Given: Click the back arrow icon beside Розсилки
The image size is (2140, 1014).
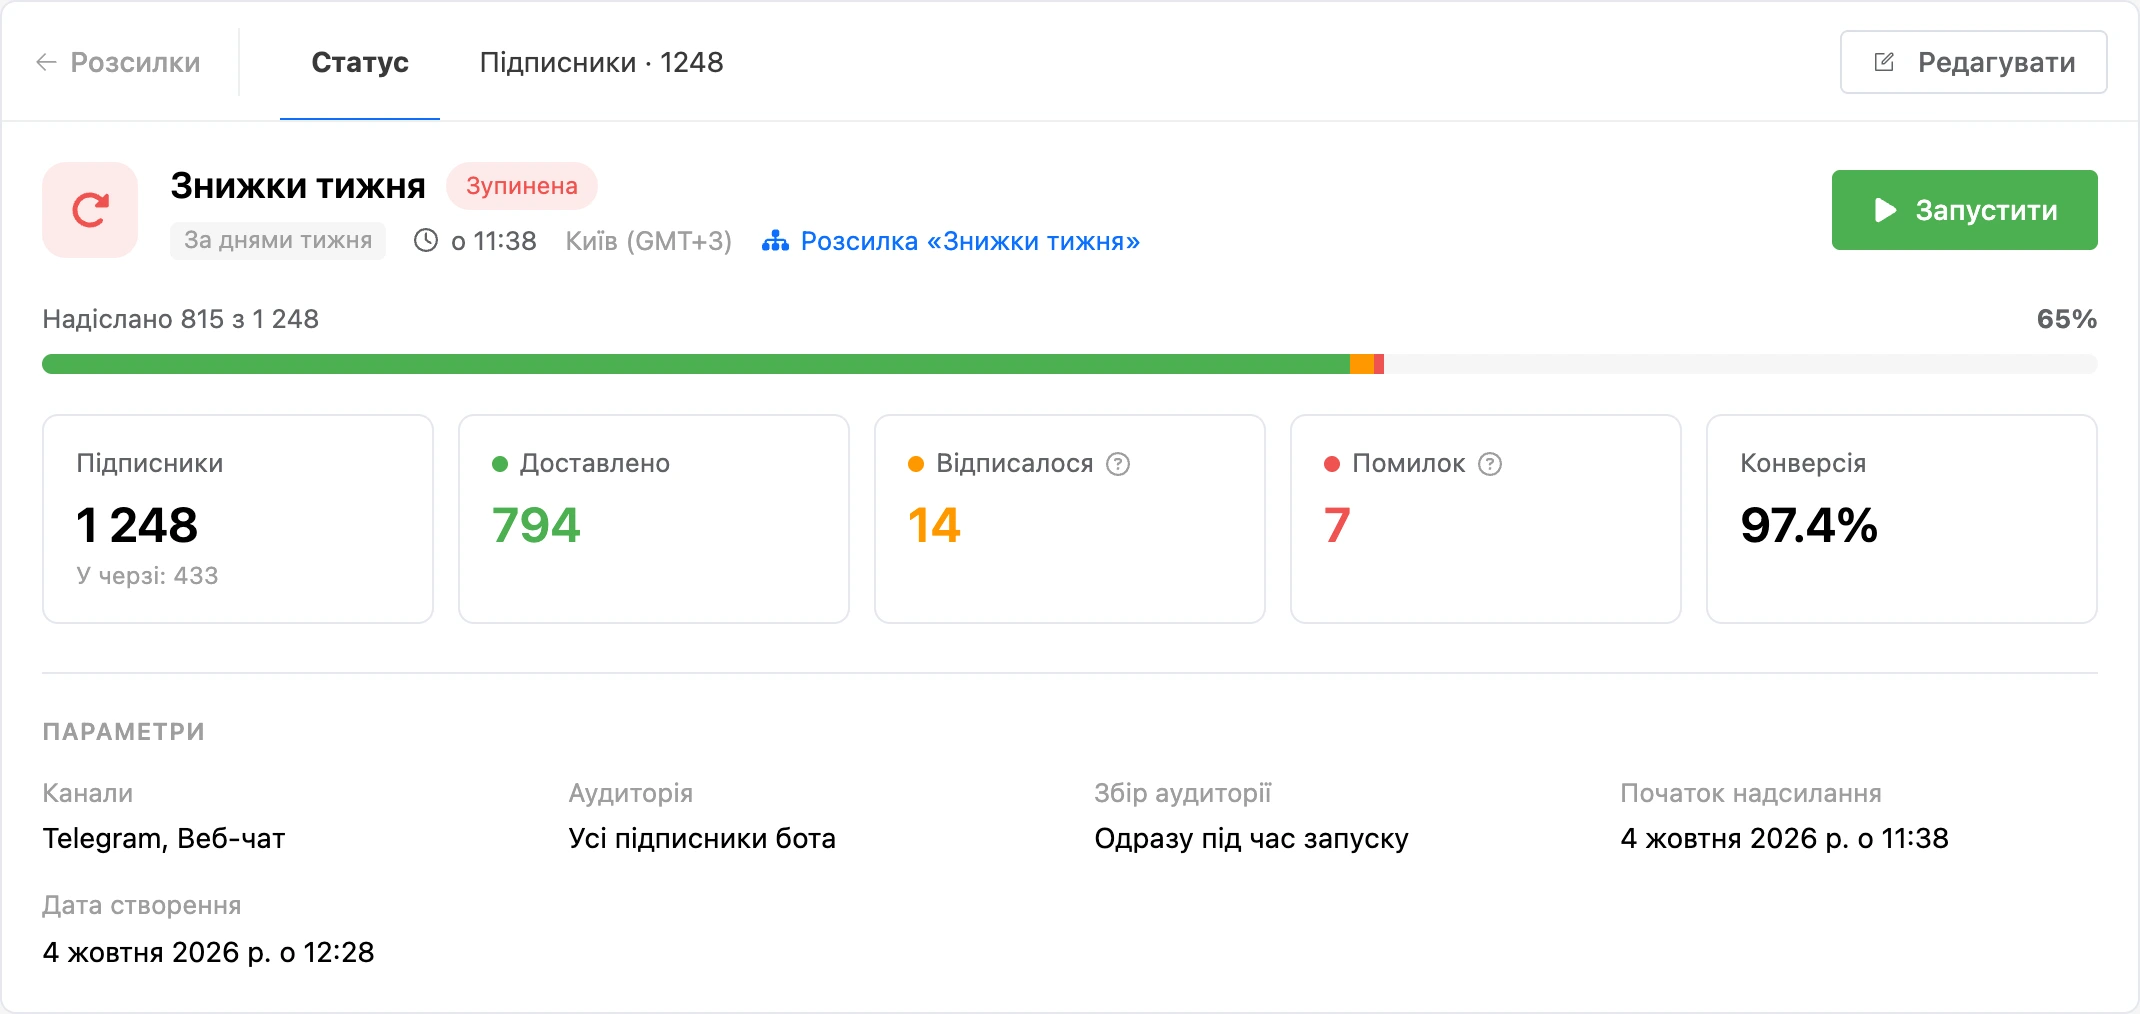Looking at the screenshot, I should pos(46,62).
